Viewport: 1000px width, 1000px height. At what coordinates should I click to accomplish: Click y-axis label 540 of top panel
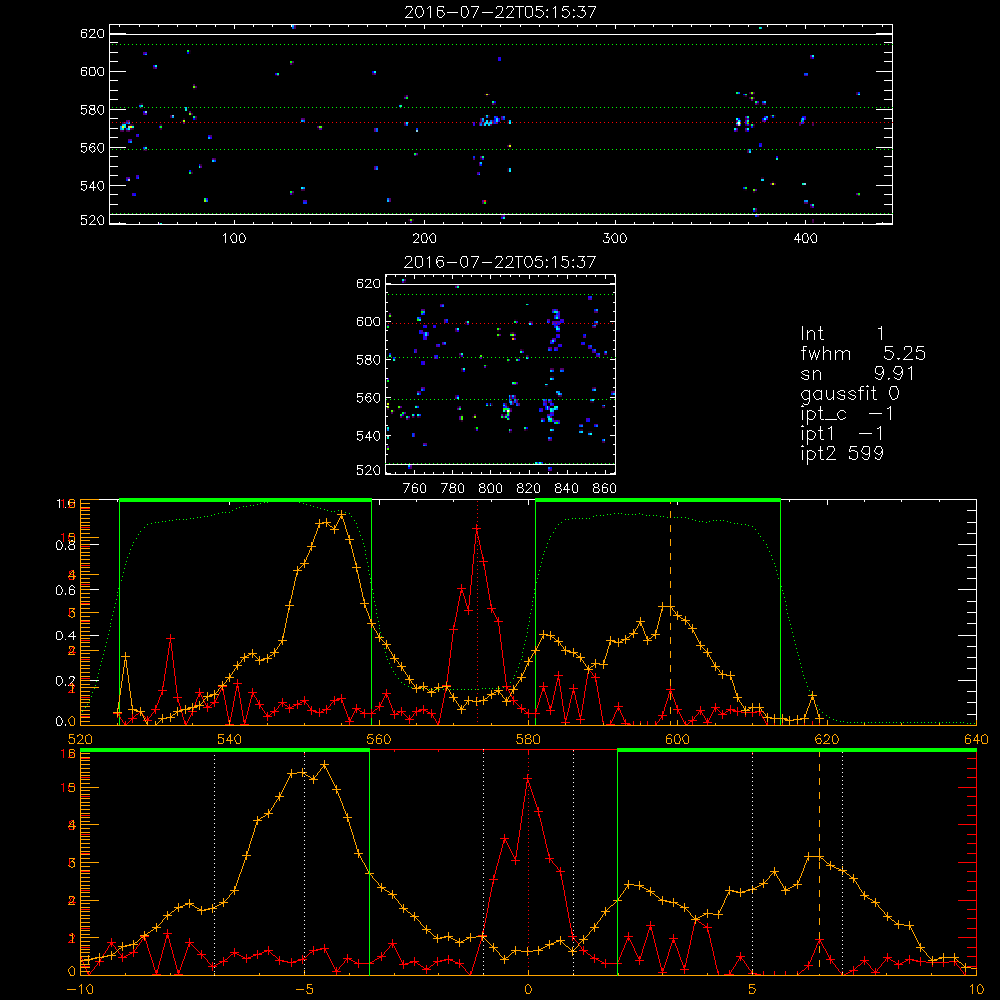pyautogui.click(x=92, y=186)
